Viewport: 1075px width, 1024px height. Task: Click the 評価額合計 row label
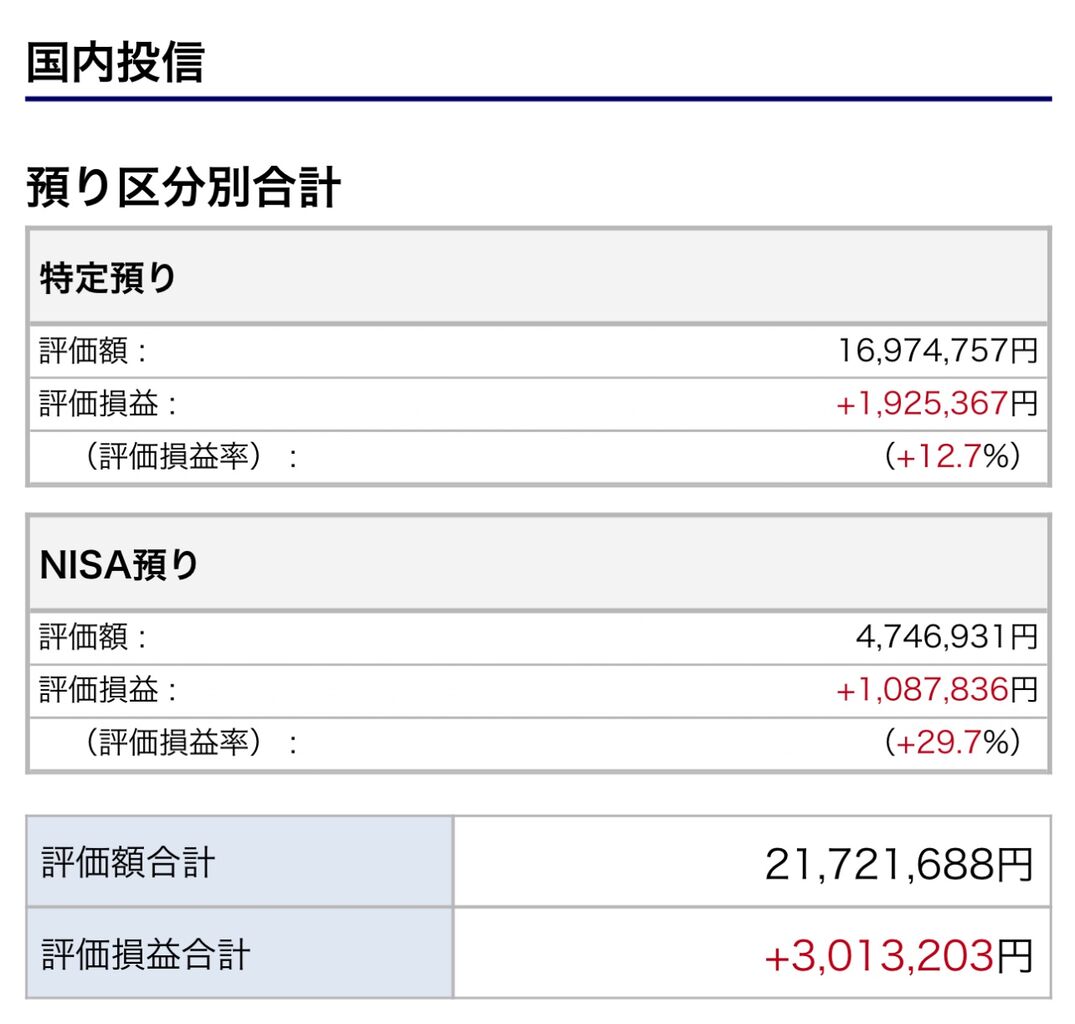[128, 862]
